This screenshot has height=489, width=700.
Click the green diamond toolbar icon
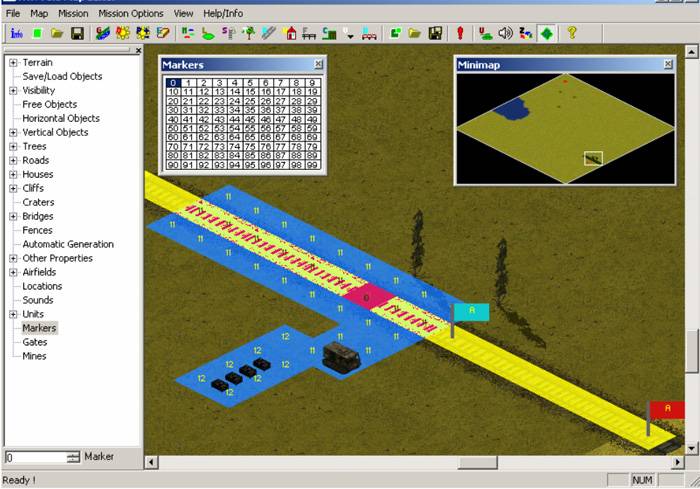tap(546, 33)
